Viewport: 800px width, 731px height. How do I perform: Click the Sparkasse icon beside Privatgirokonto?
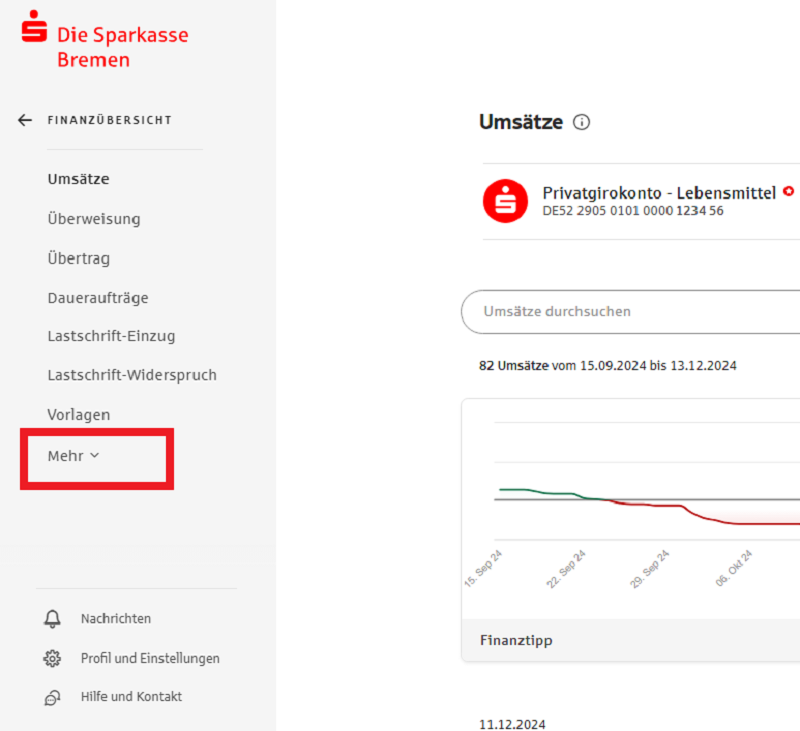coord(506,201)
